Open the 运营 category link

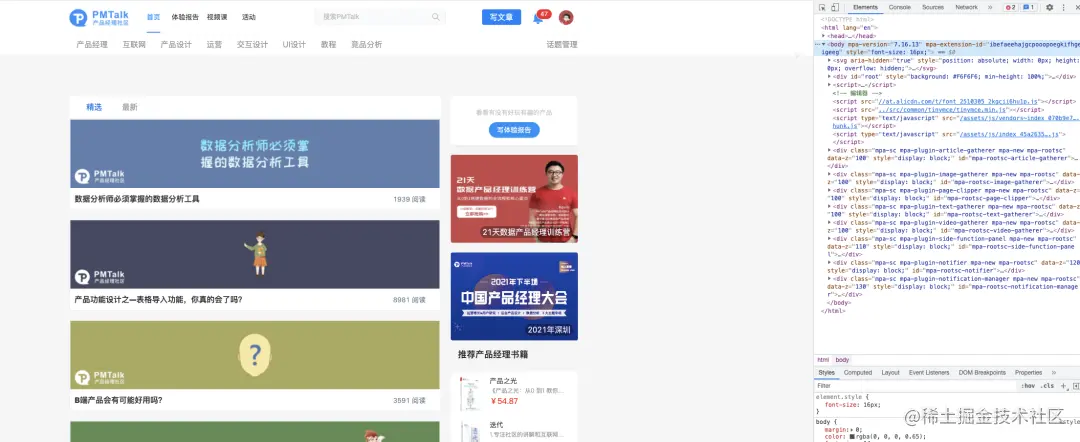pyautogui.click(x=214, y=45)
